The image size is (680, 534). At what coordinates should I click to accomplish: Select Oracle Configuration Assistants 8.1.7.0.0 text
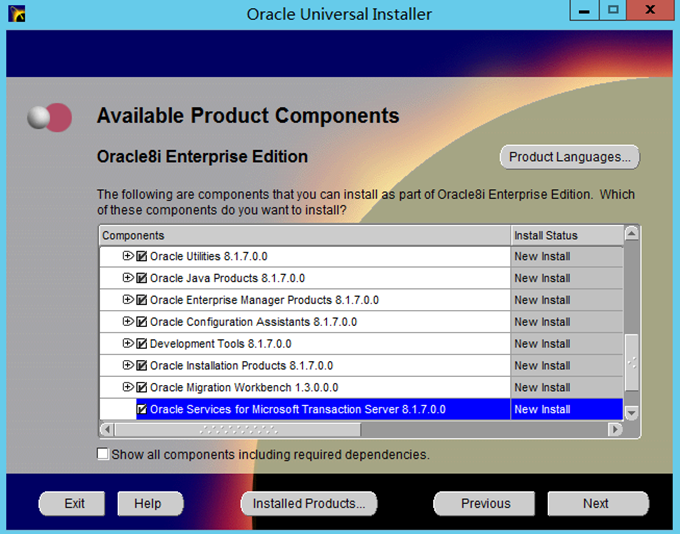(253, 322)
